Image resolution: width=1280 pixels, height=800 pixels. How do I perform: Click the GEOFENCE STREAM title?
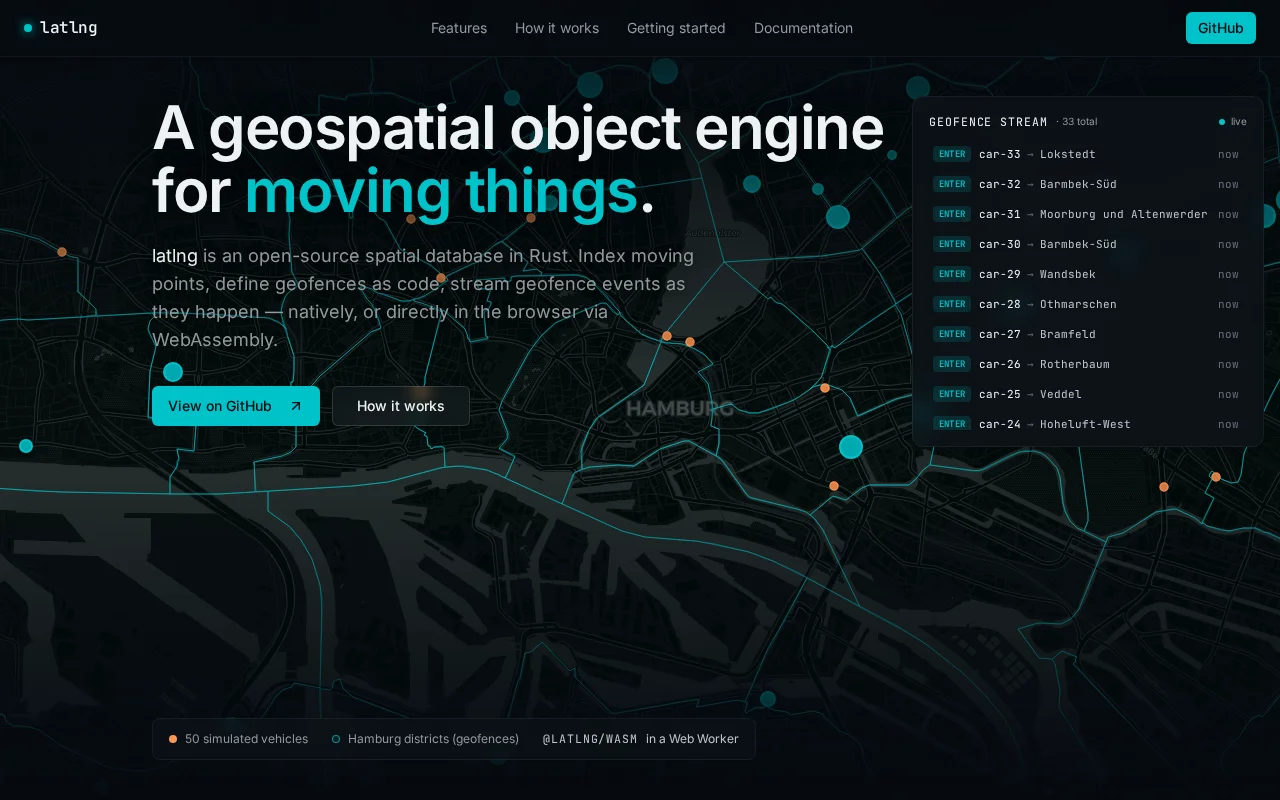[988, 122]
